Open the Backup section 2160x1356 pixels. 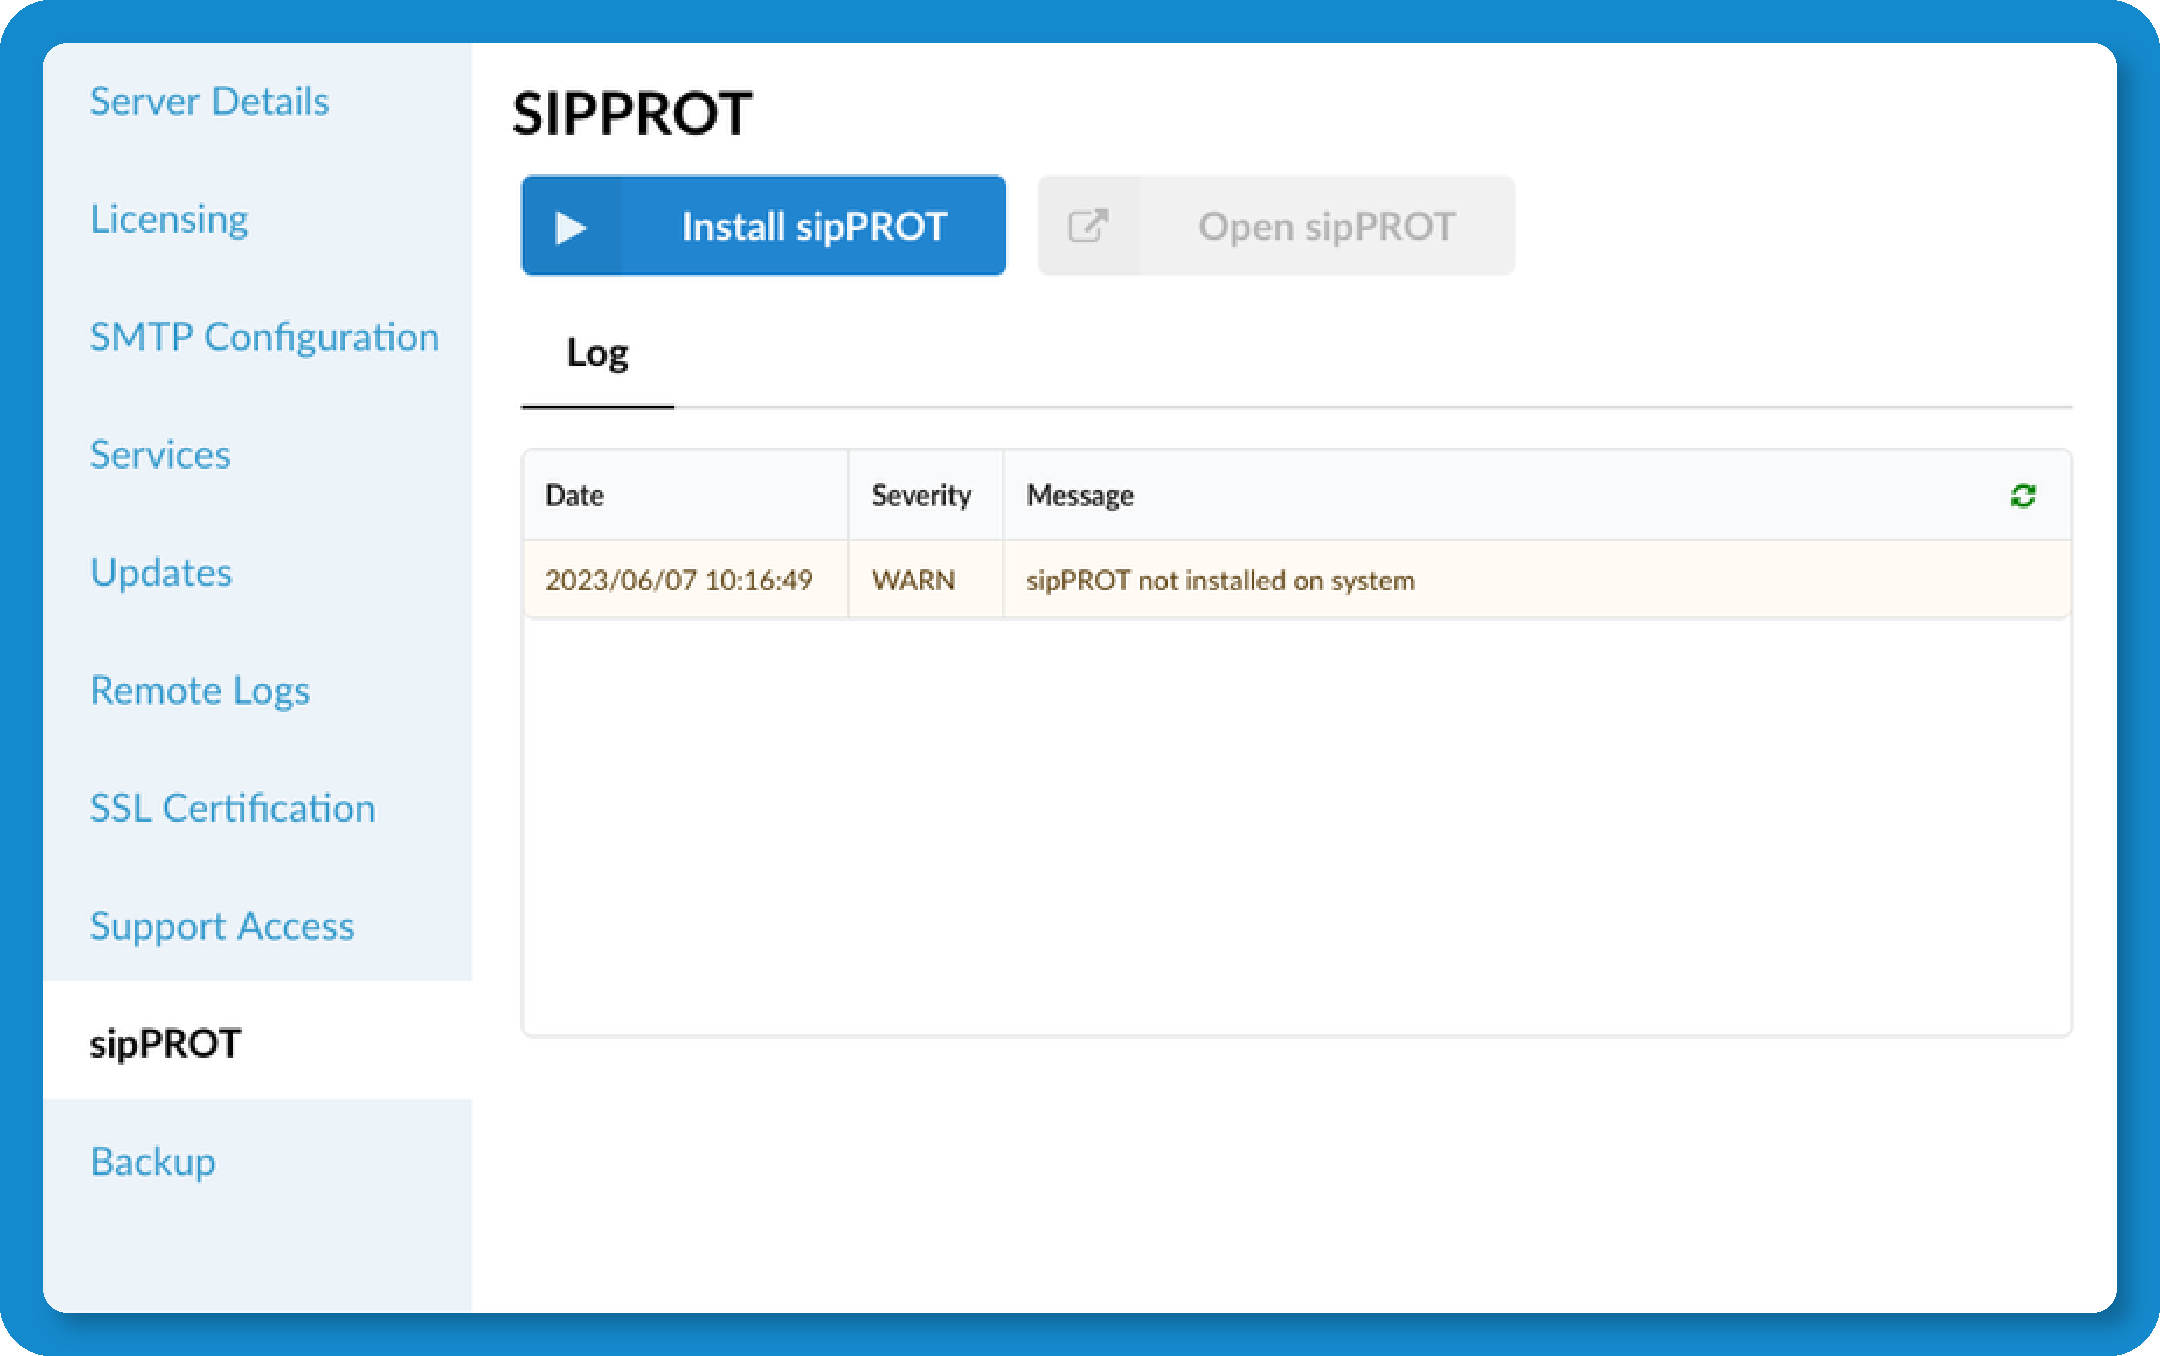point(153,1162)
